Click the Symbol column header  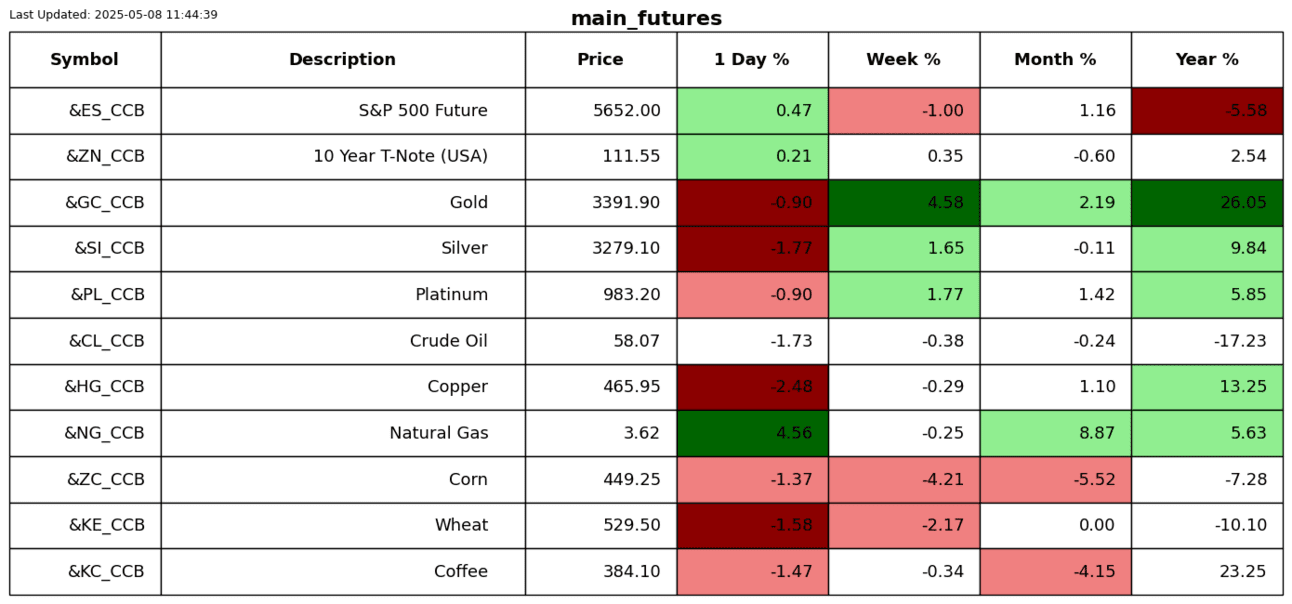click(x=85, y=60)
